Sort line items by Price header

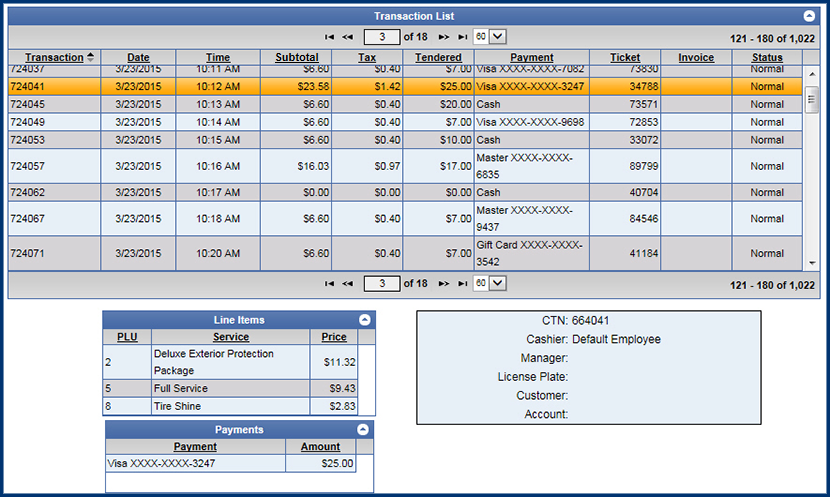(333, 338)
